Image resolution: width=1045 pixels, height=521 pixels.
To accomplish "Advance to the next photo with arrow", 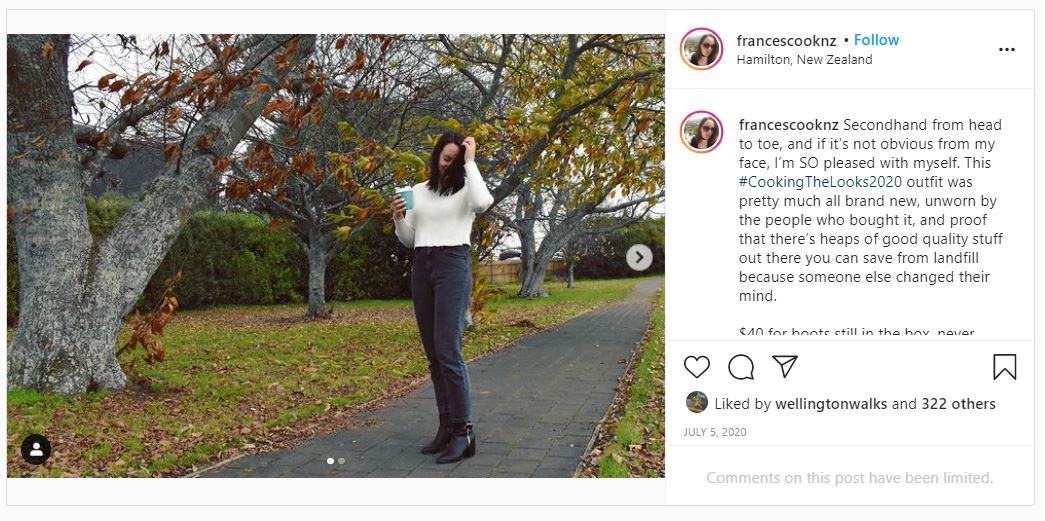I will 639,258.
